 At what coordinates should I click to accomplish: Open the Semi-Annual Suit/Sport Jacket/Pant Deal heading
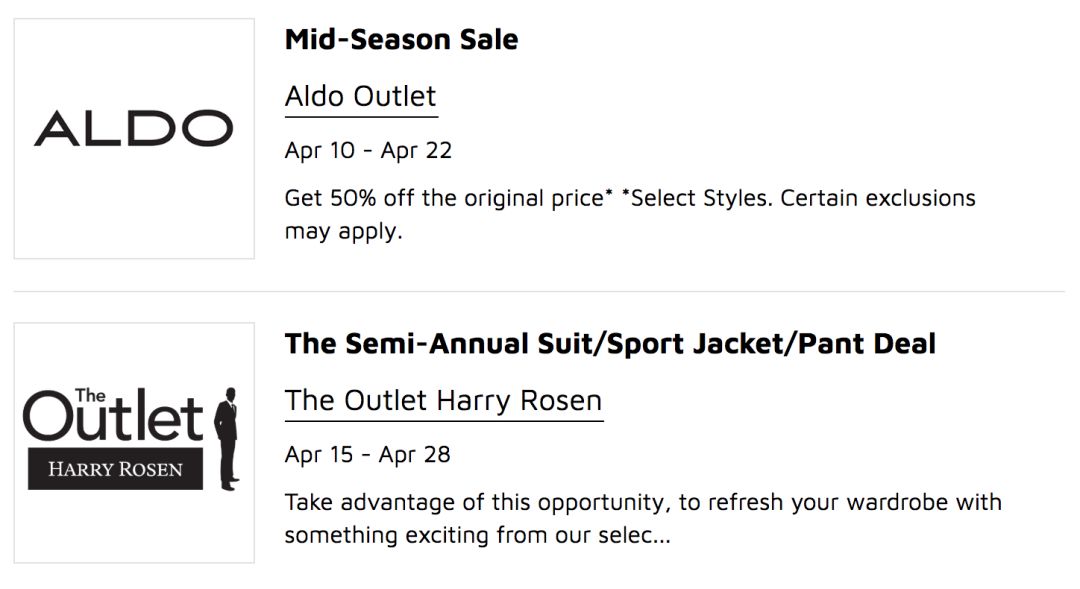click(x=610, y=344)
